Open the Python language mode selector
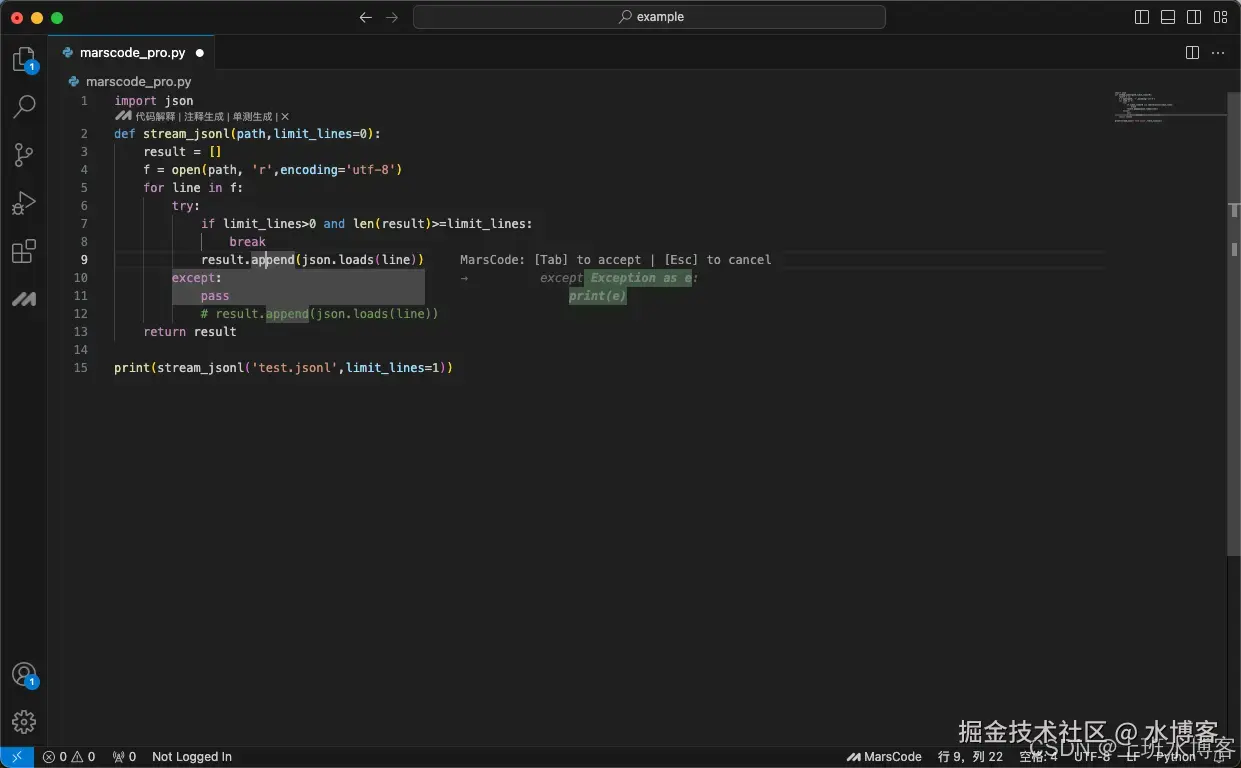The height and width of the screenshot is (768, 1241). (1175, 757)
